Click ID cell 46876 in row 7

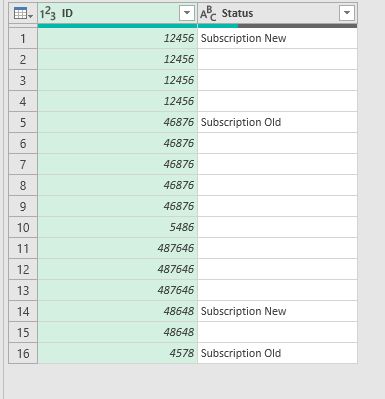(x=118, y=164)
